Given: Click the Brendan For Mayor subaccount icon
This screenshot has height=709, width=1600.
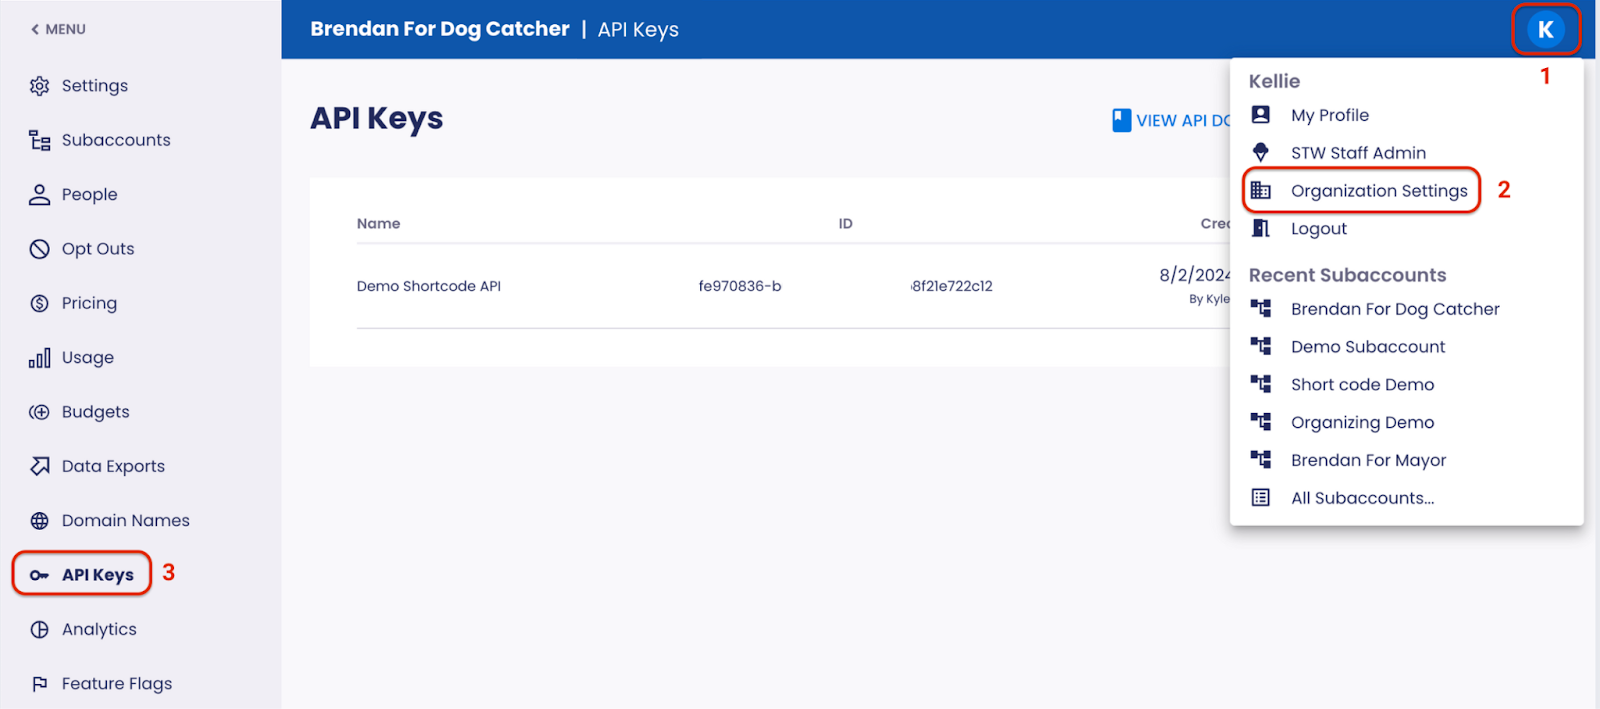Looking at the screenshot, I should coord(1261,460).
